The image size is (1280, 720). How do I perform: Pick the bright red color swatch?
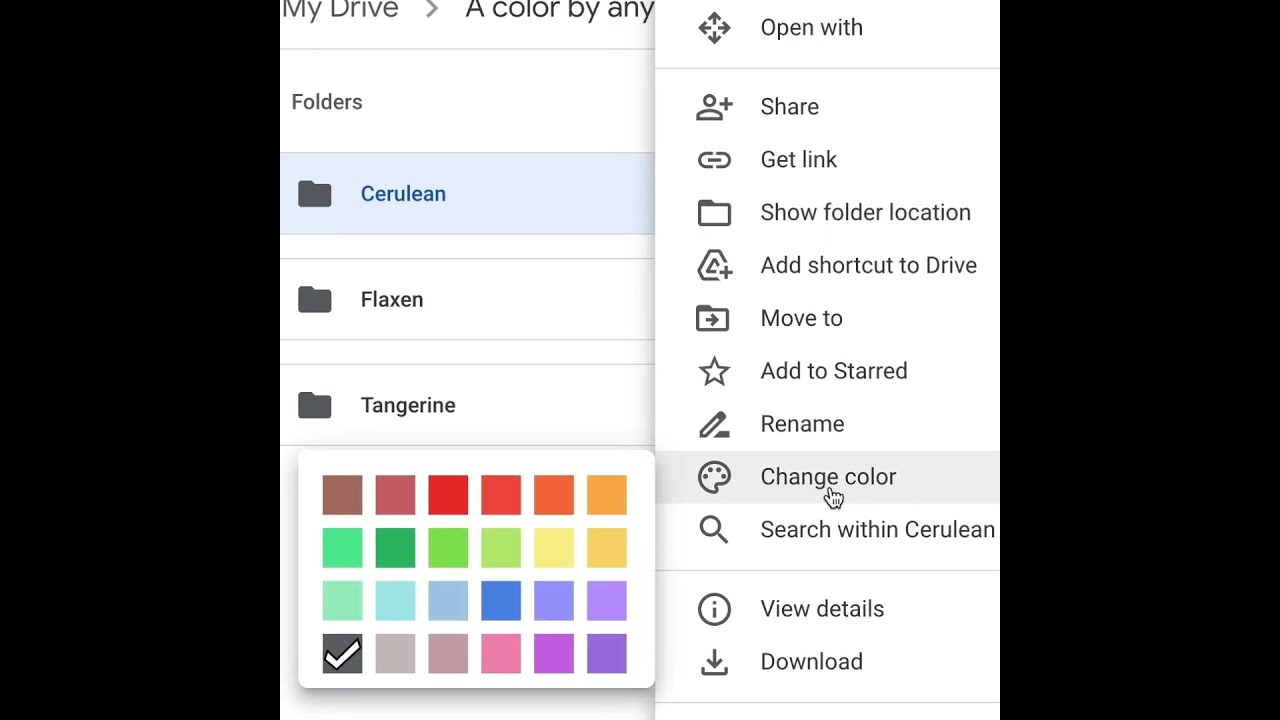point(448,495)
